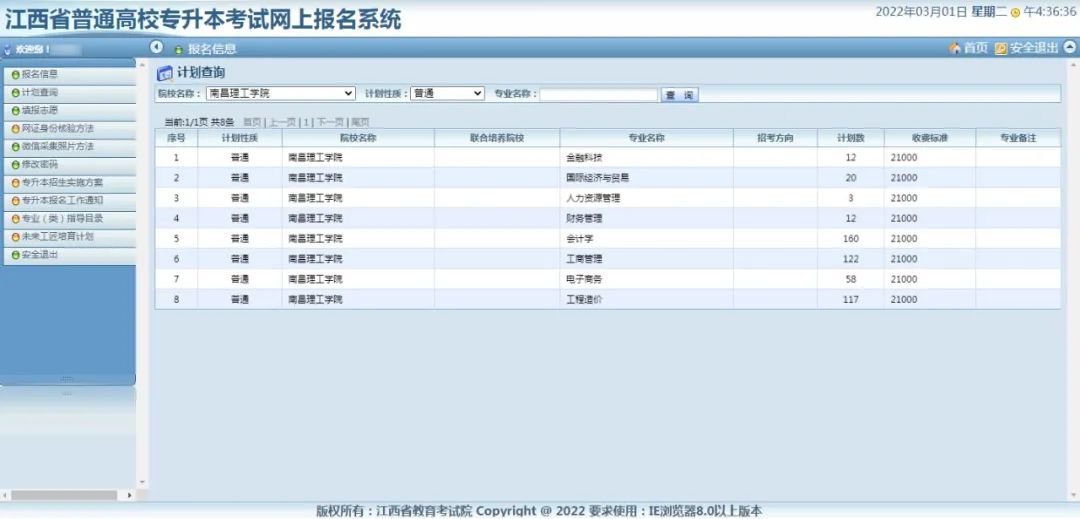Screen dimensions: 1080x519
Task: Click the 首页 home icon
Action: [955, 48]
